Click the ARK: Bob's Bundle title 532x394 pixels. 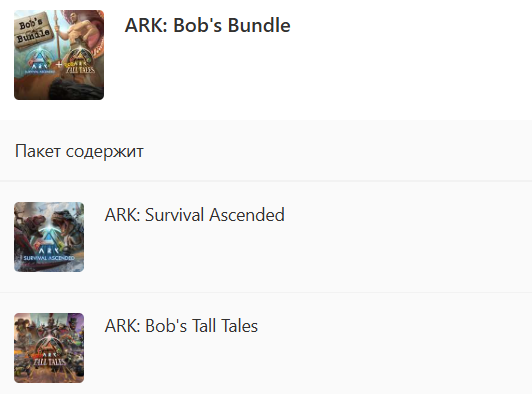pos(208,25)
